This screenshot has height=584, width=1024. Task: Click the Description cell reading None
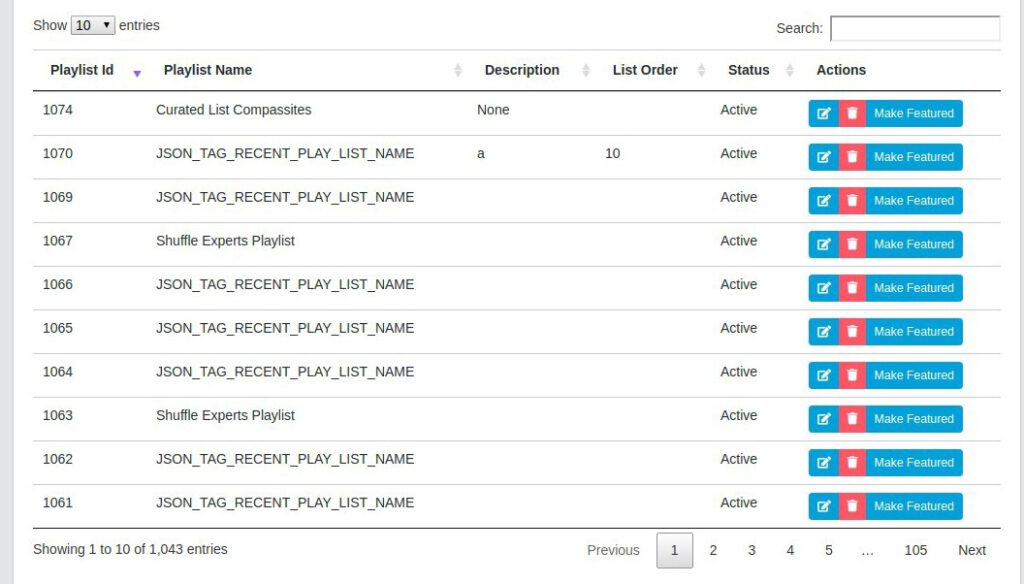pyautogui.click(x=493, y=110)
